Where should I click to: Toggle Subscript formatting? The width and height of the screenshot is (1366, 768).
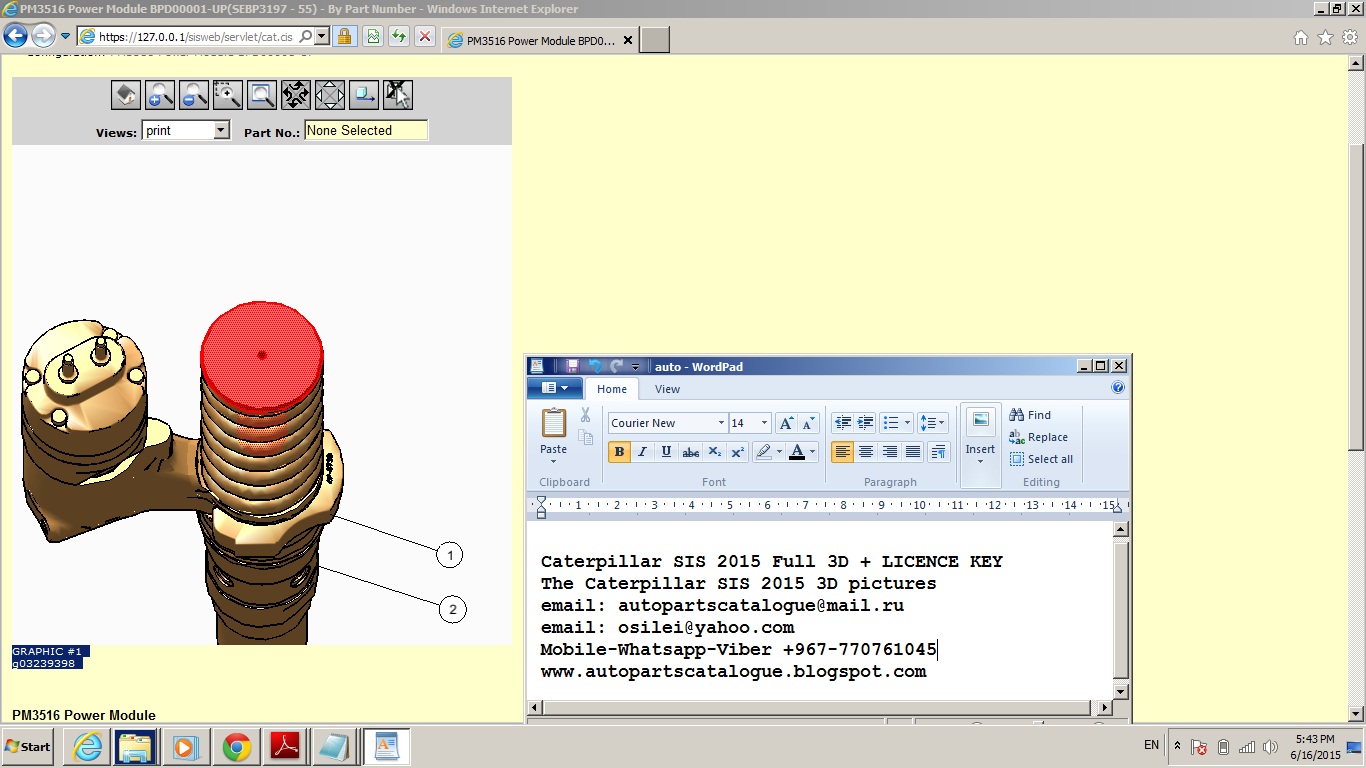pos(715,452)
